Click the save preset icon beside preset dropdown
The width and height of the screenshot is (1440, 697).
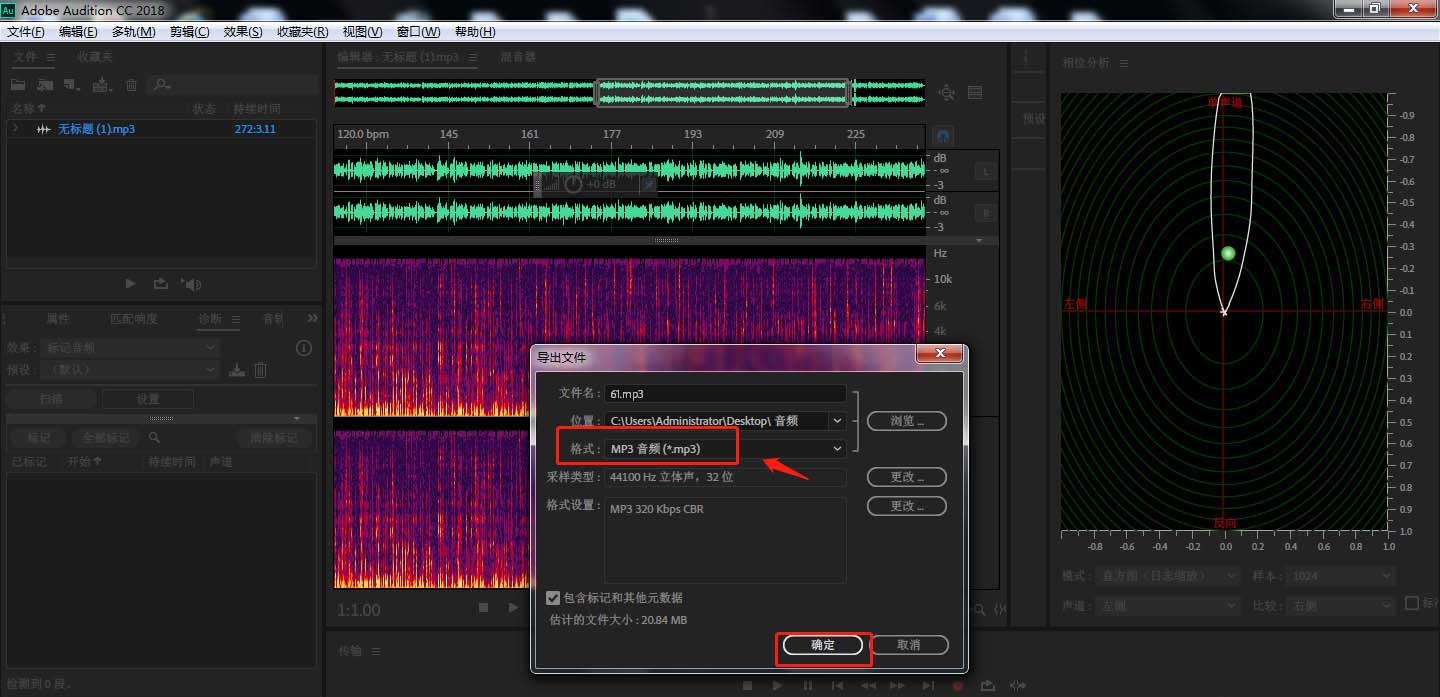click(237, 371)
